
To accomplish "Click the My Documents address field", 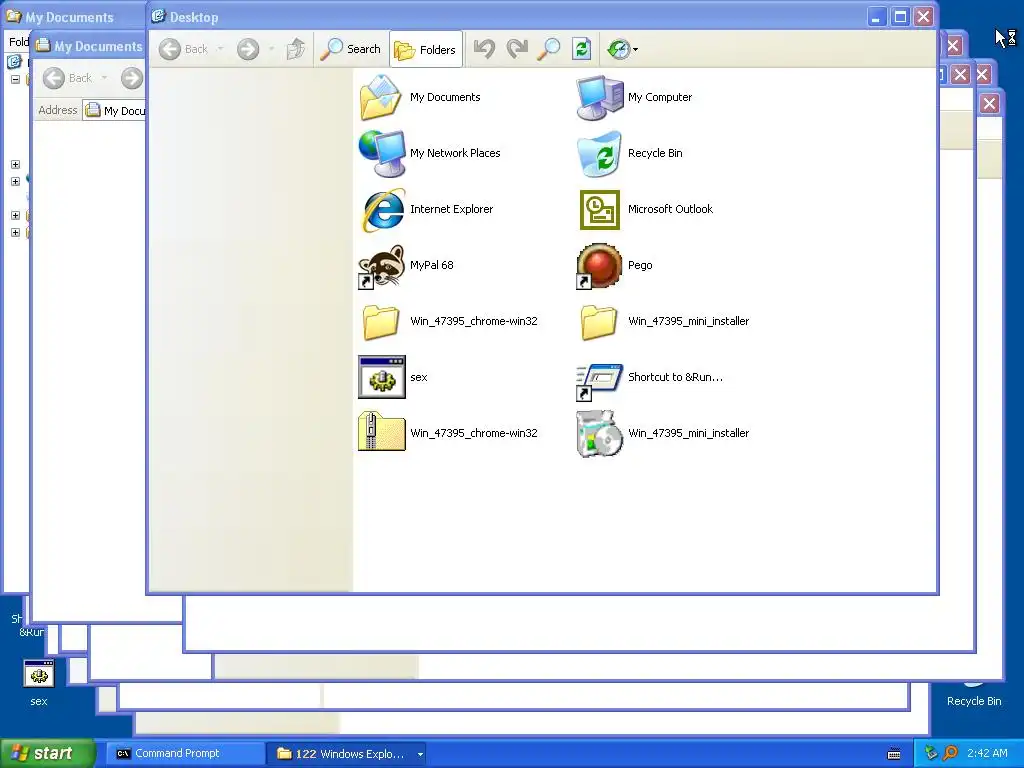I will [x=115, y=110].
